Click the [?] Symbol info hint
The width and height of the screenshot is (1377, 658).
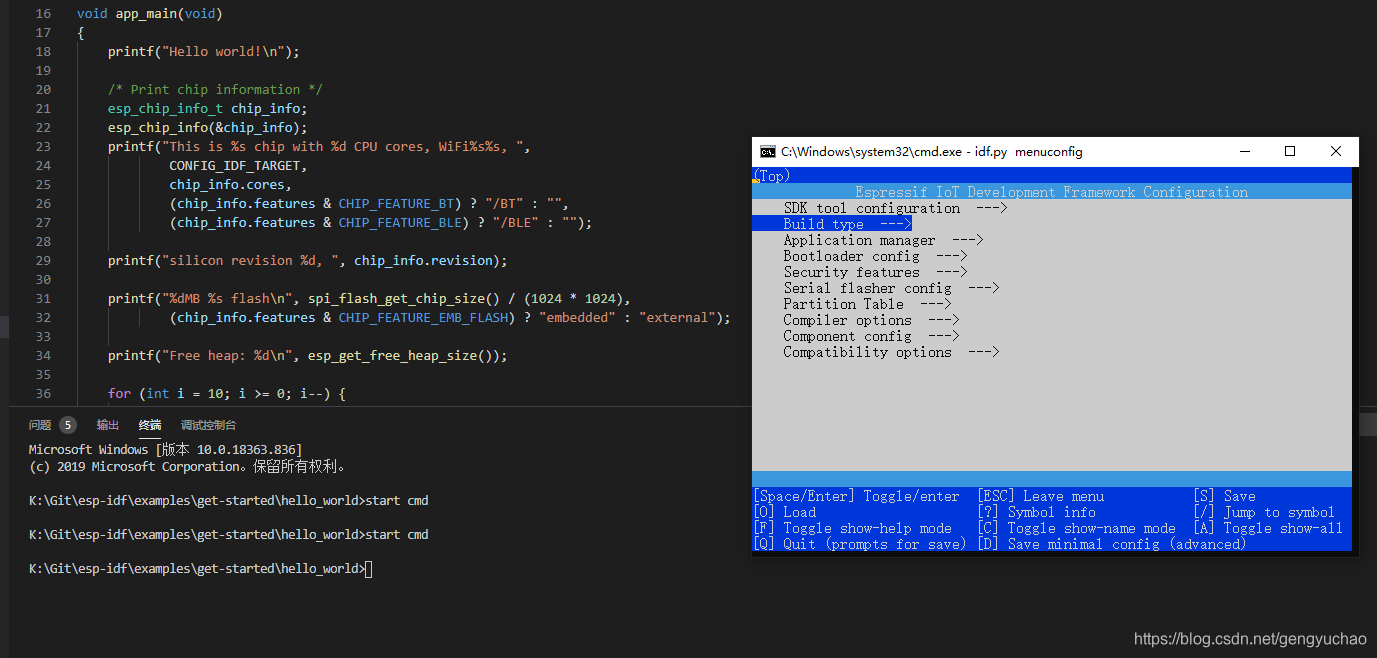tap(1036, 512)
